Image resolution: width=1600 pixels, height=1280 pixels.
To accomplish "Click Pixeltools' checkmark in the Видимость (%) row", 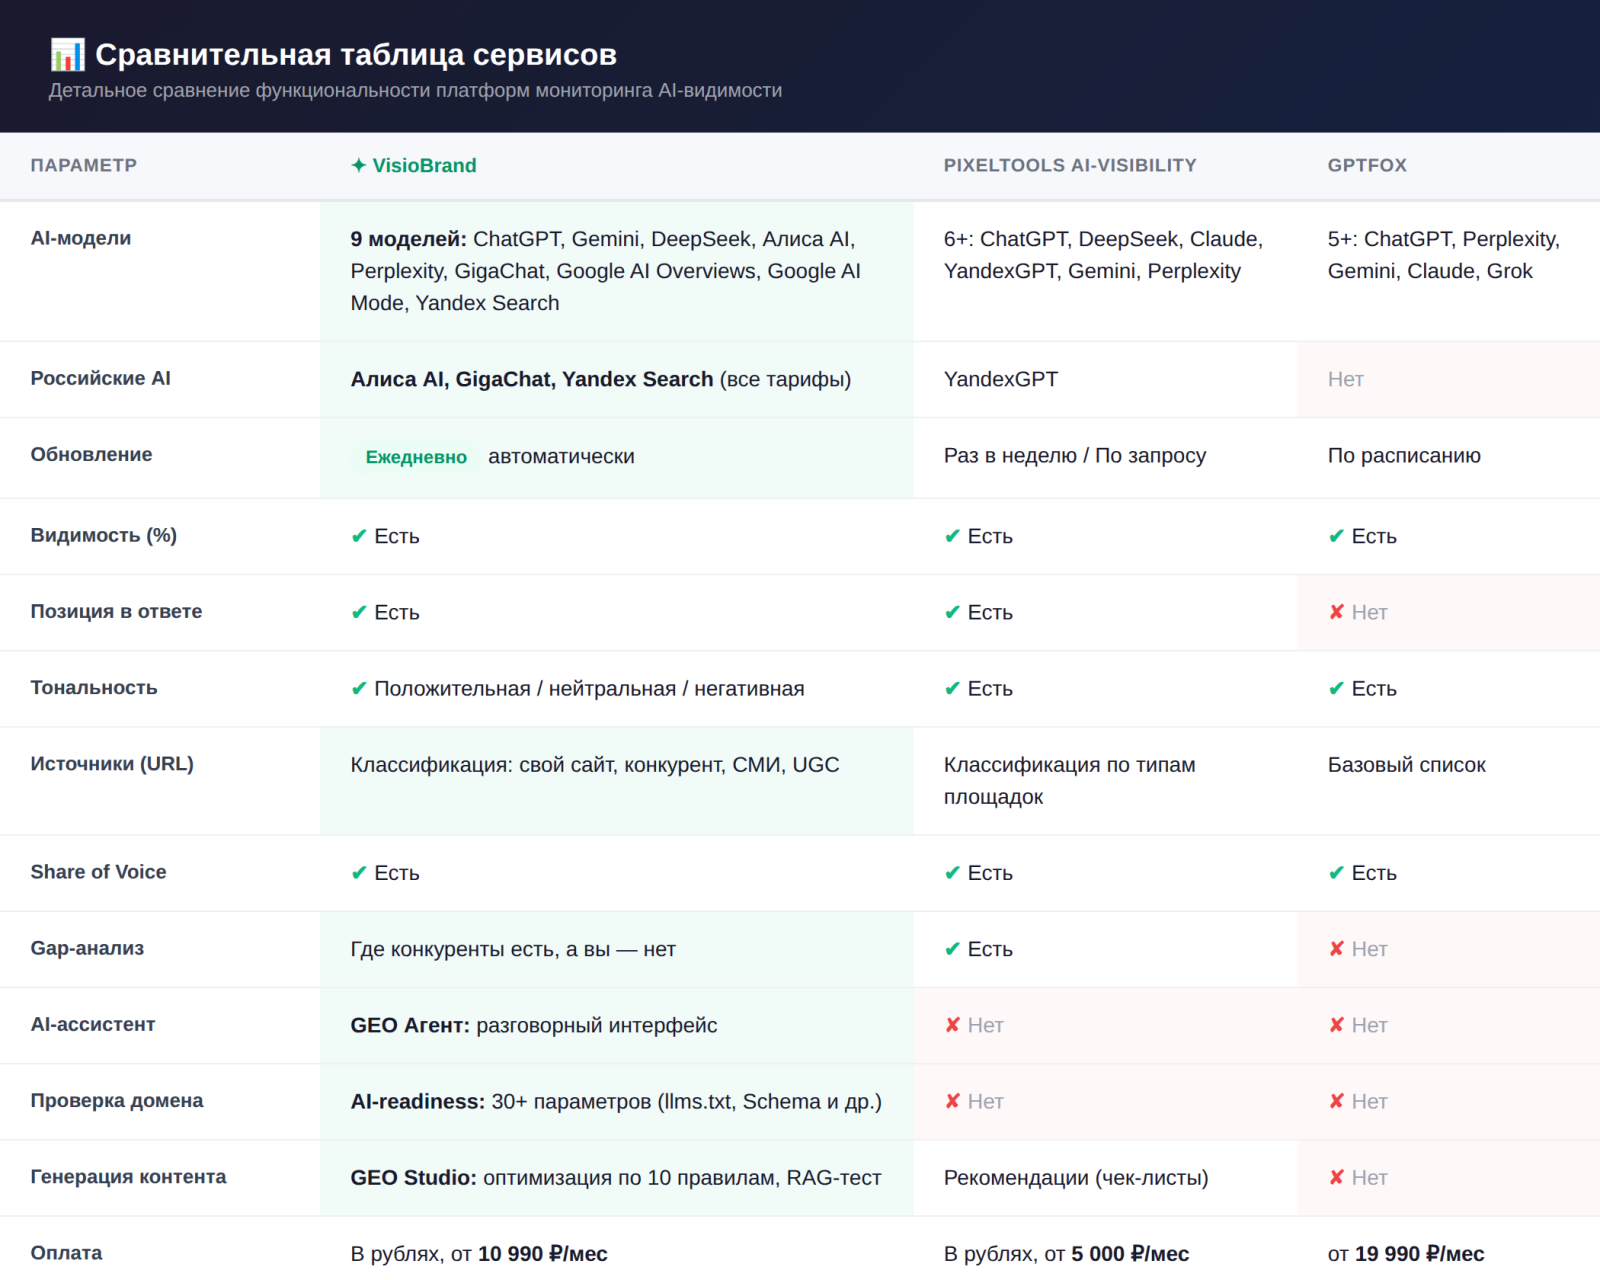I will pos(952,536).
